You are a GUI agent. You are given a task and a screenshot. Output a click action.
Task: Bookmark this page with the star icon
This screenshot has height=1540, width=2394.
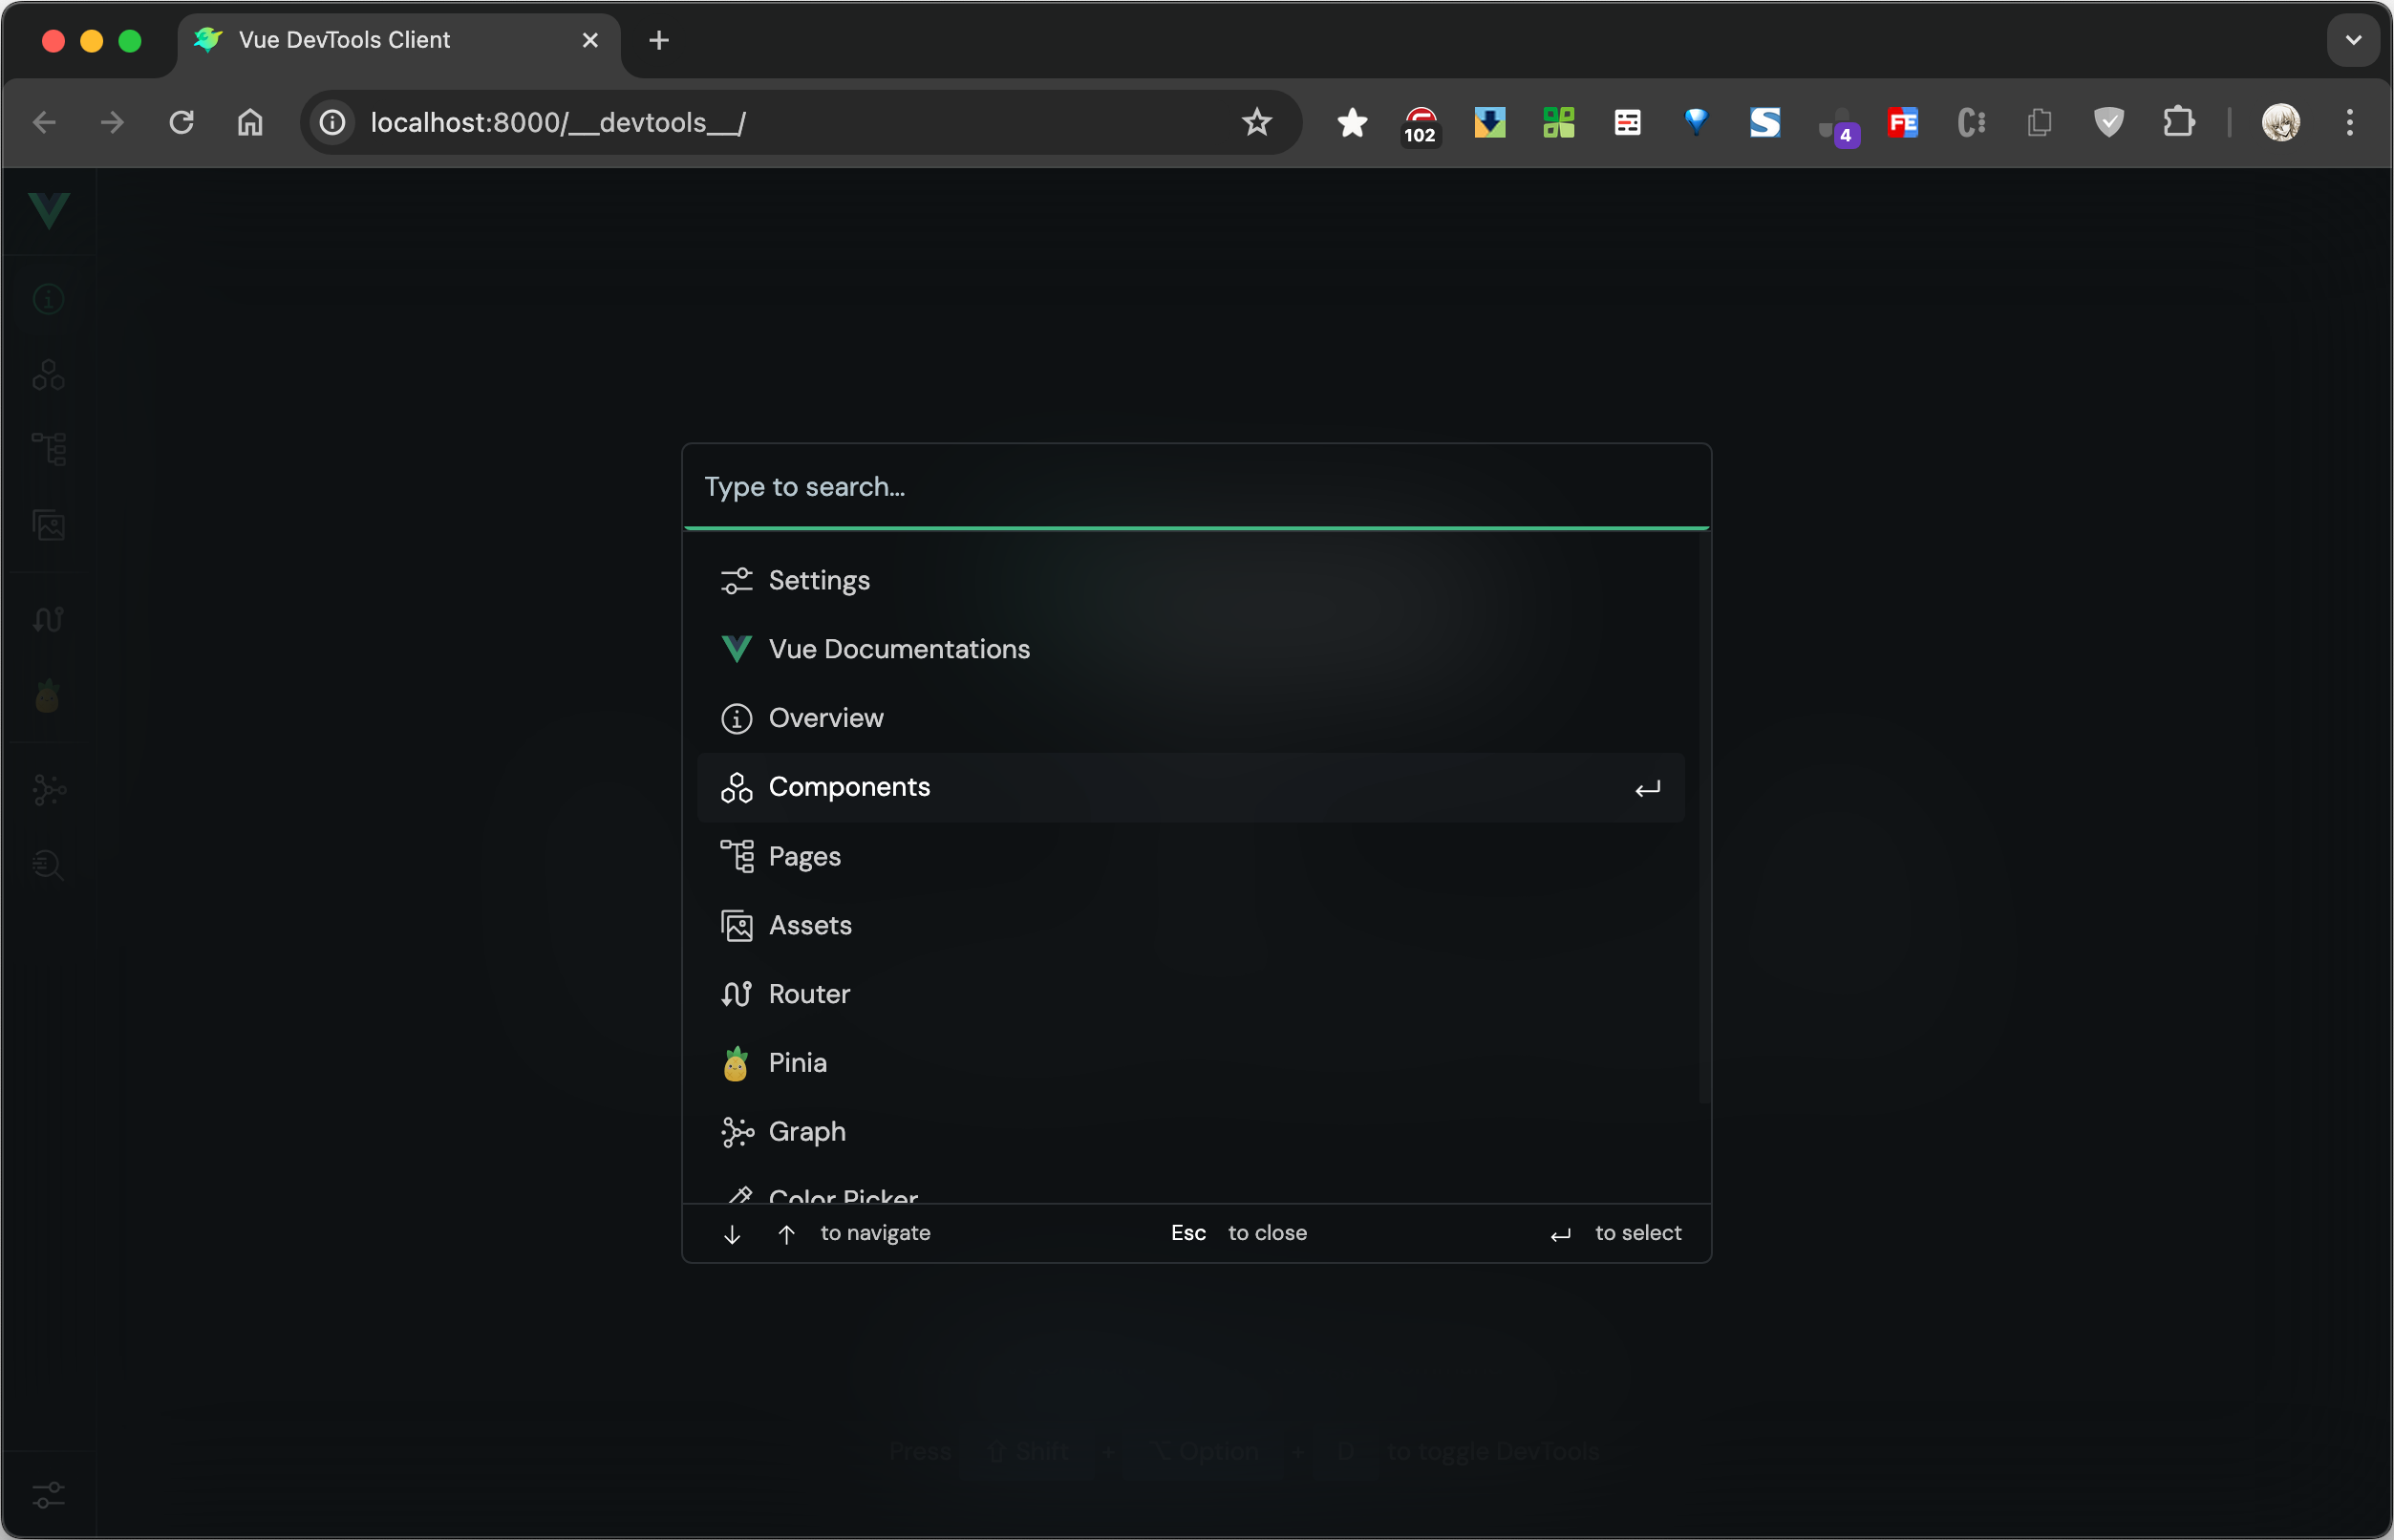(x=1256, y=123)
